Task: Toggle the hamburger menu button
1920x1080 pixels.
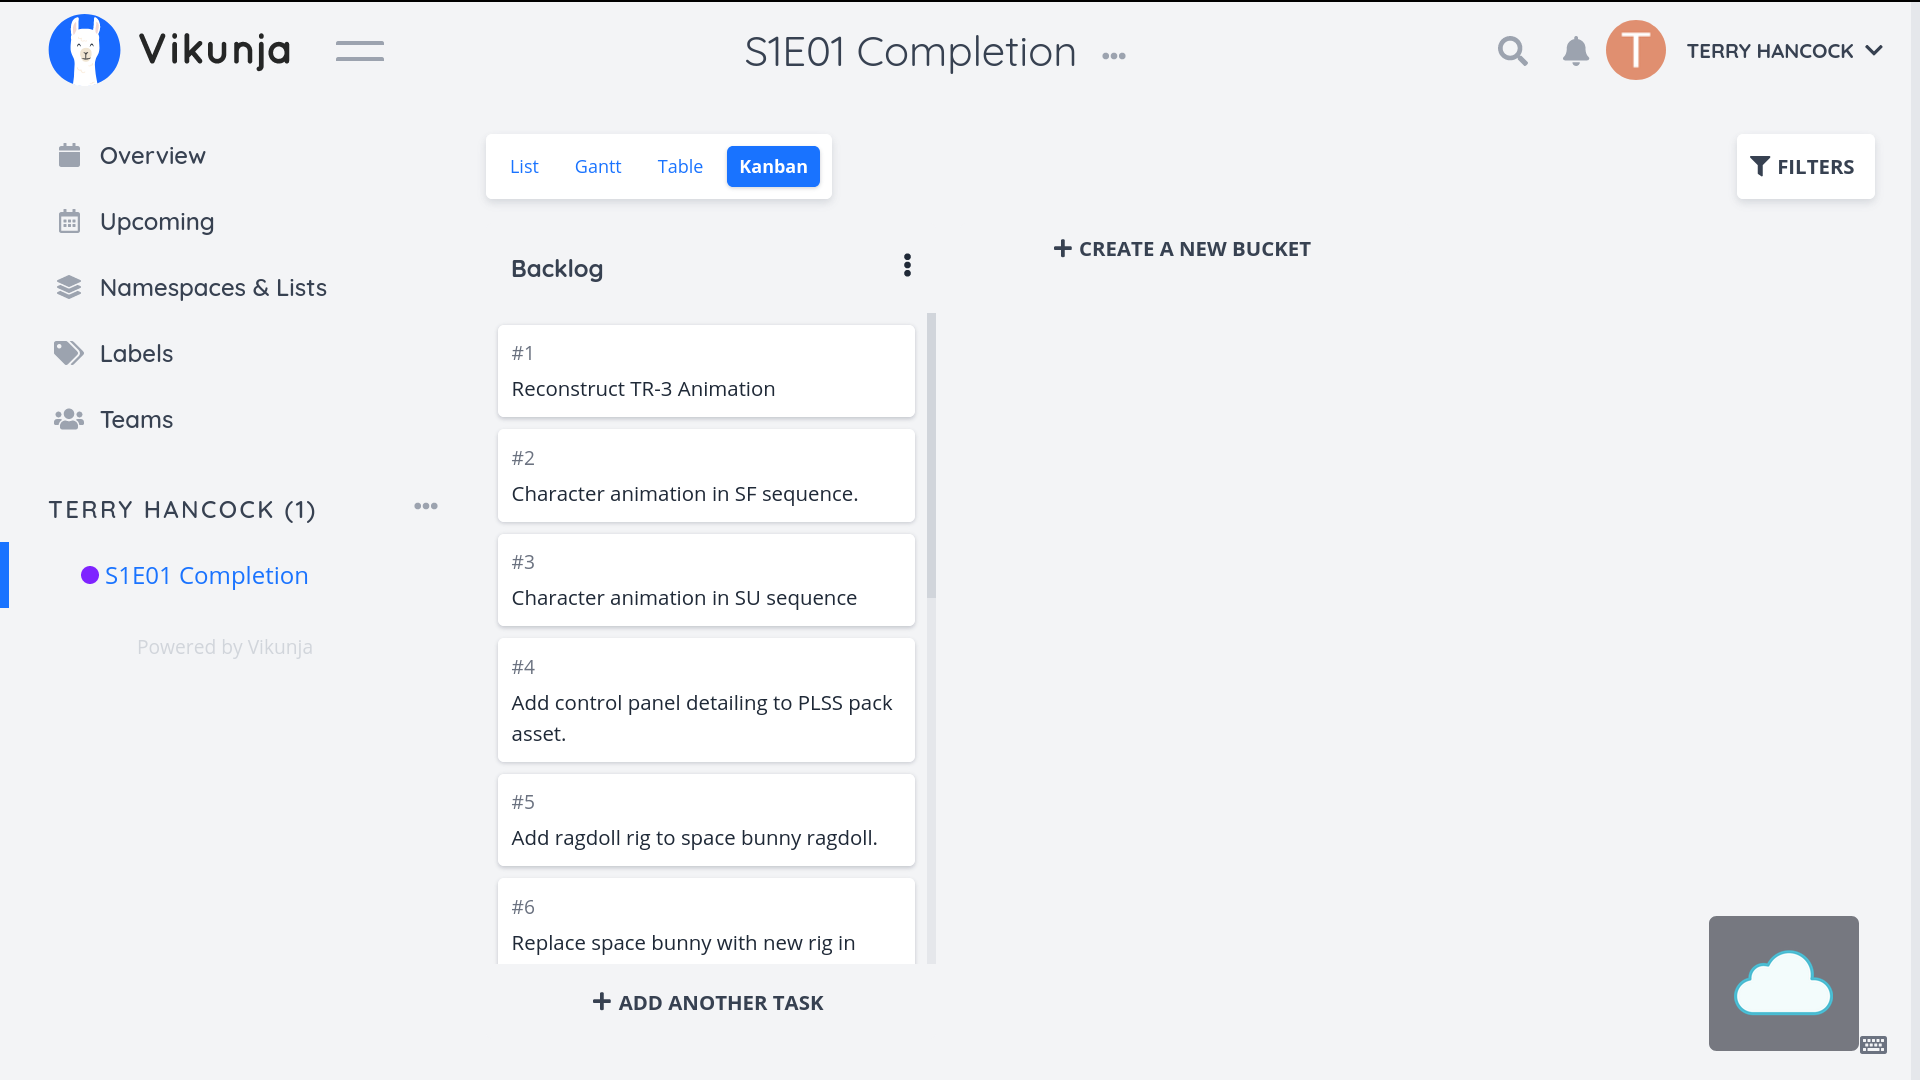Action: coord(360,51)
